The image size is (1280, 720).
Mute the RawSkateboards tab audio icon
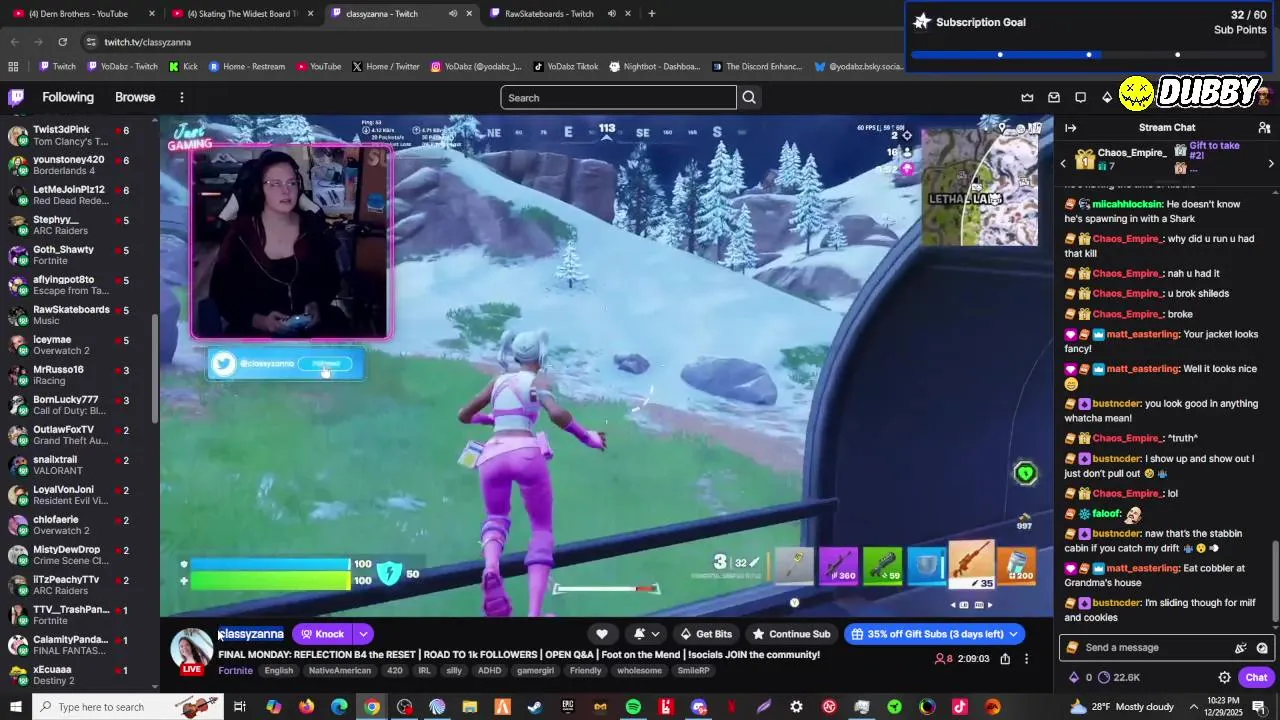click(610, 14)
